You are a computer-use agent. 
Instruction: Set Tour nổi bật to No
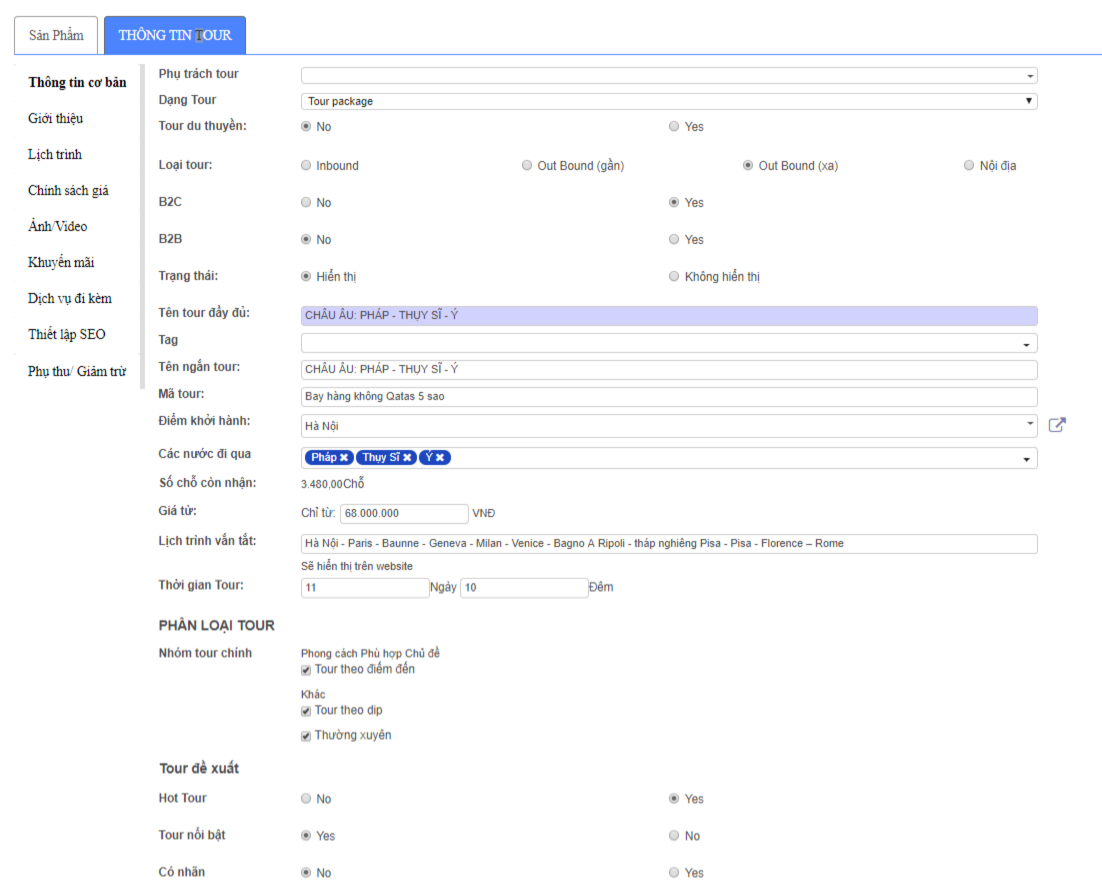coord(674,835)
